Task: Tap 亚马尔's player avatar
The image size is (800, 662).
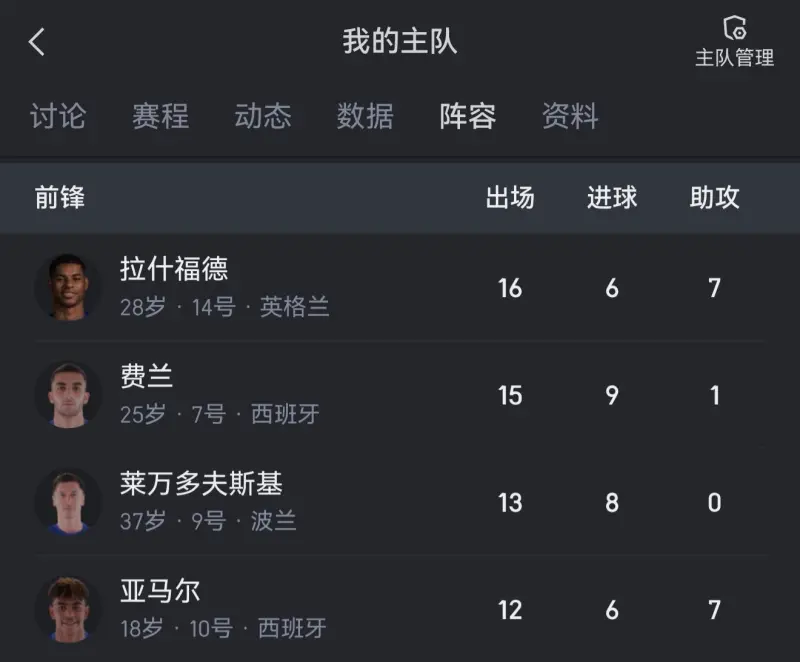Action: [68, 609]
